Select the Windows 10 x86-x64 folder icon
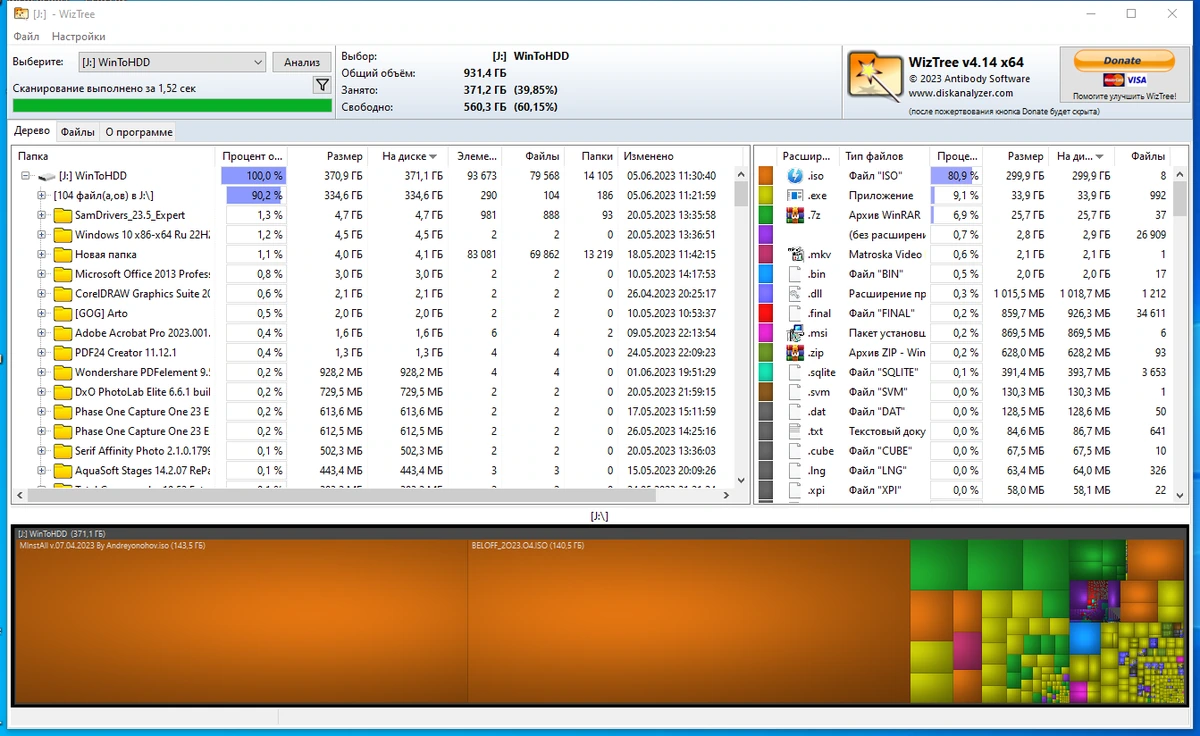This screenshot has height=736, width=1200. tap(62, 235)
